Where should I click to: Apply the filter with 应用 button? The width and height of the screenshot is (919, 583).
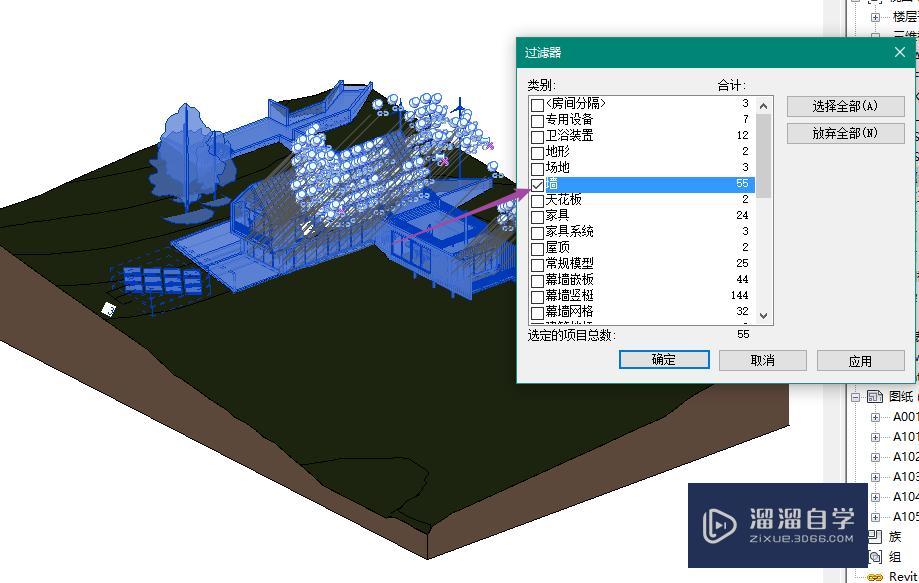point(860,361)
